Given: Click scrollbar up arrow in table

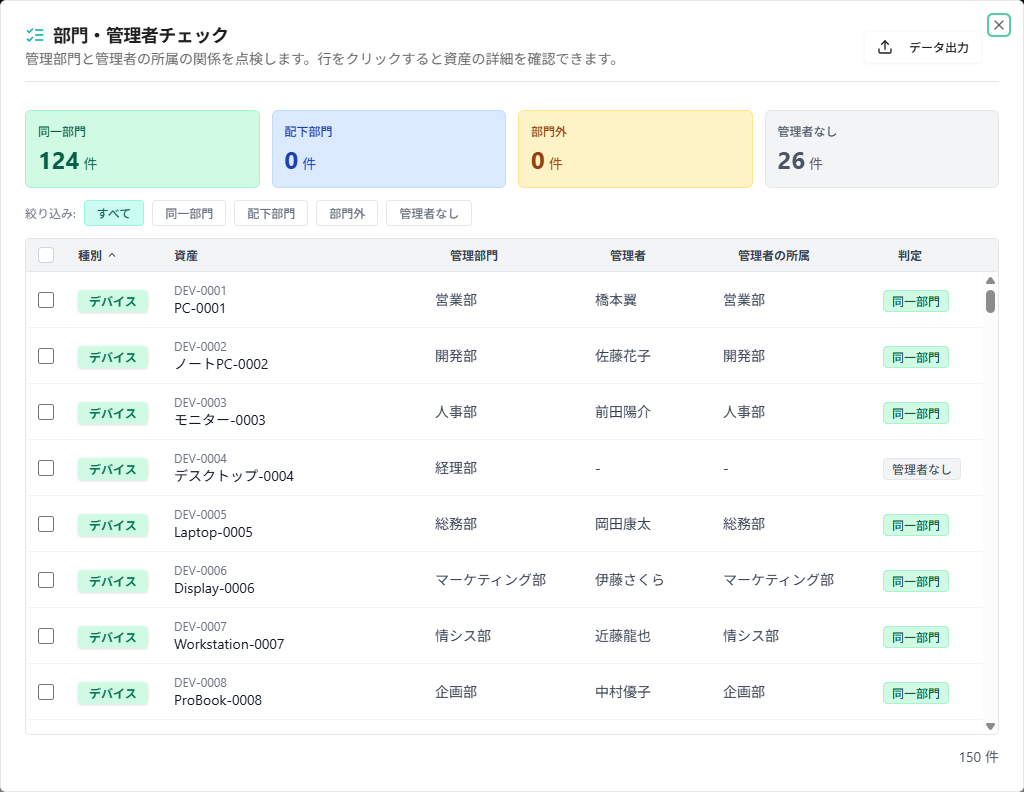Looking at the screenshot, I should pyautogui.click(x=990, y=280).
